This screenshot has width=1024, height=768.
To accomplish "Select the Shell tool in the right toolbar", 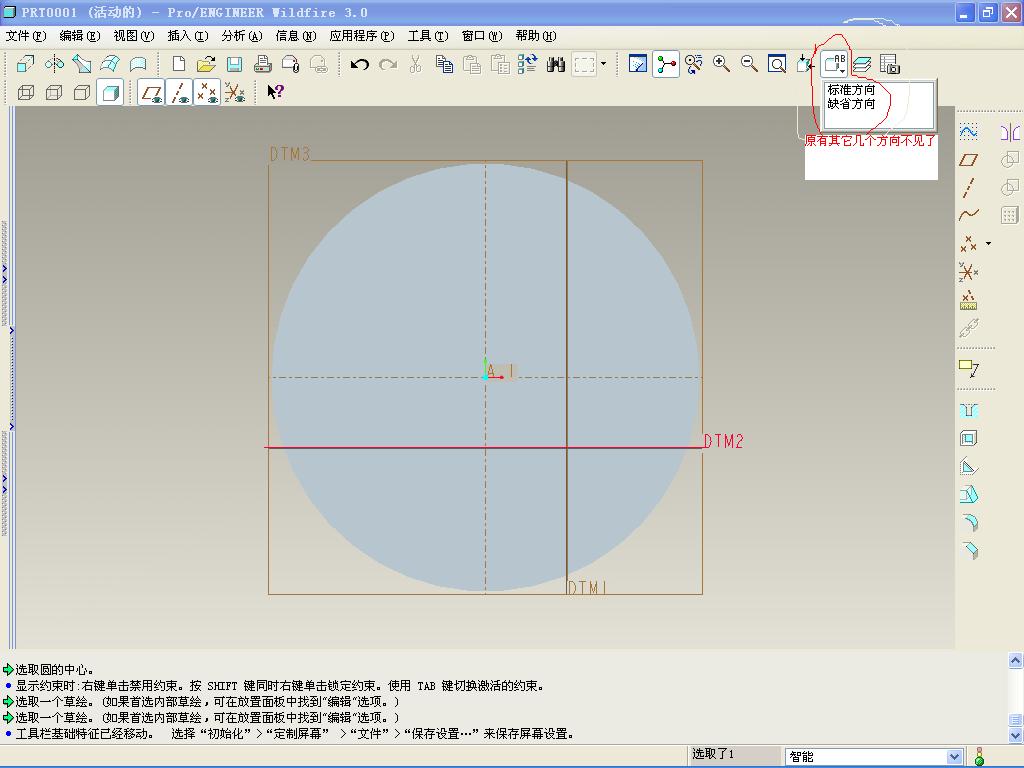I will (968, 438).
